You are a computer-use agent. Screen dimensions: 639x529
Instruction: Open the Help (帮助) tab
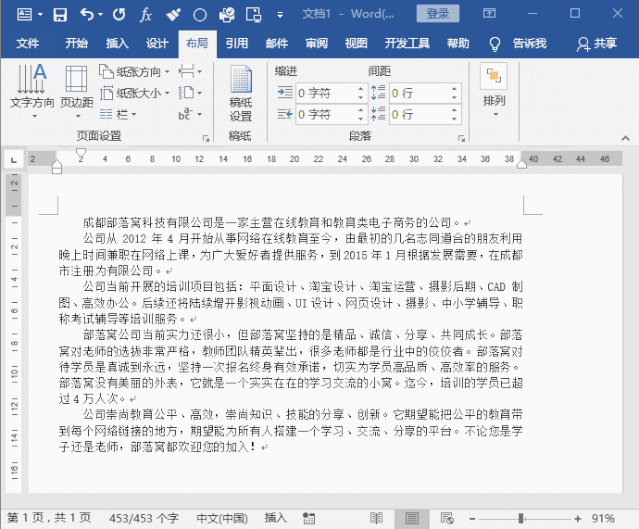point(458,43)
